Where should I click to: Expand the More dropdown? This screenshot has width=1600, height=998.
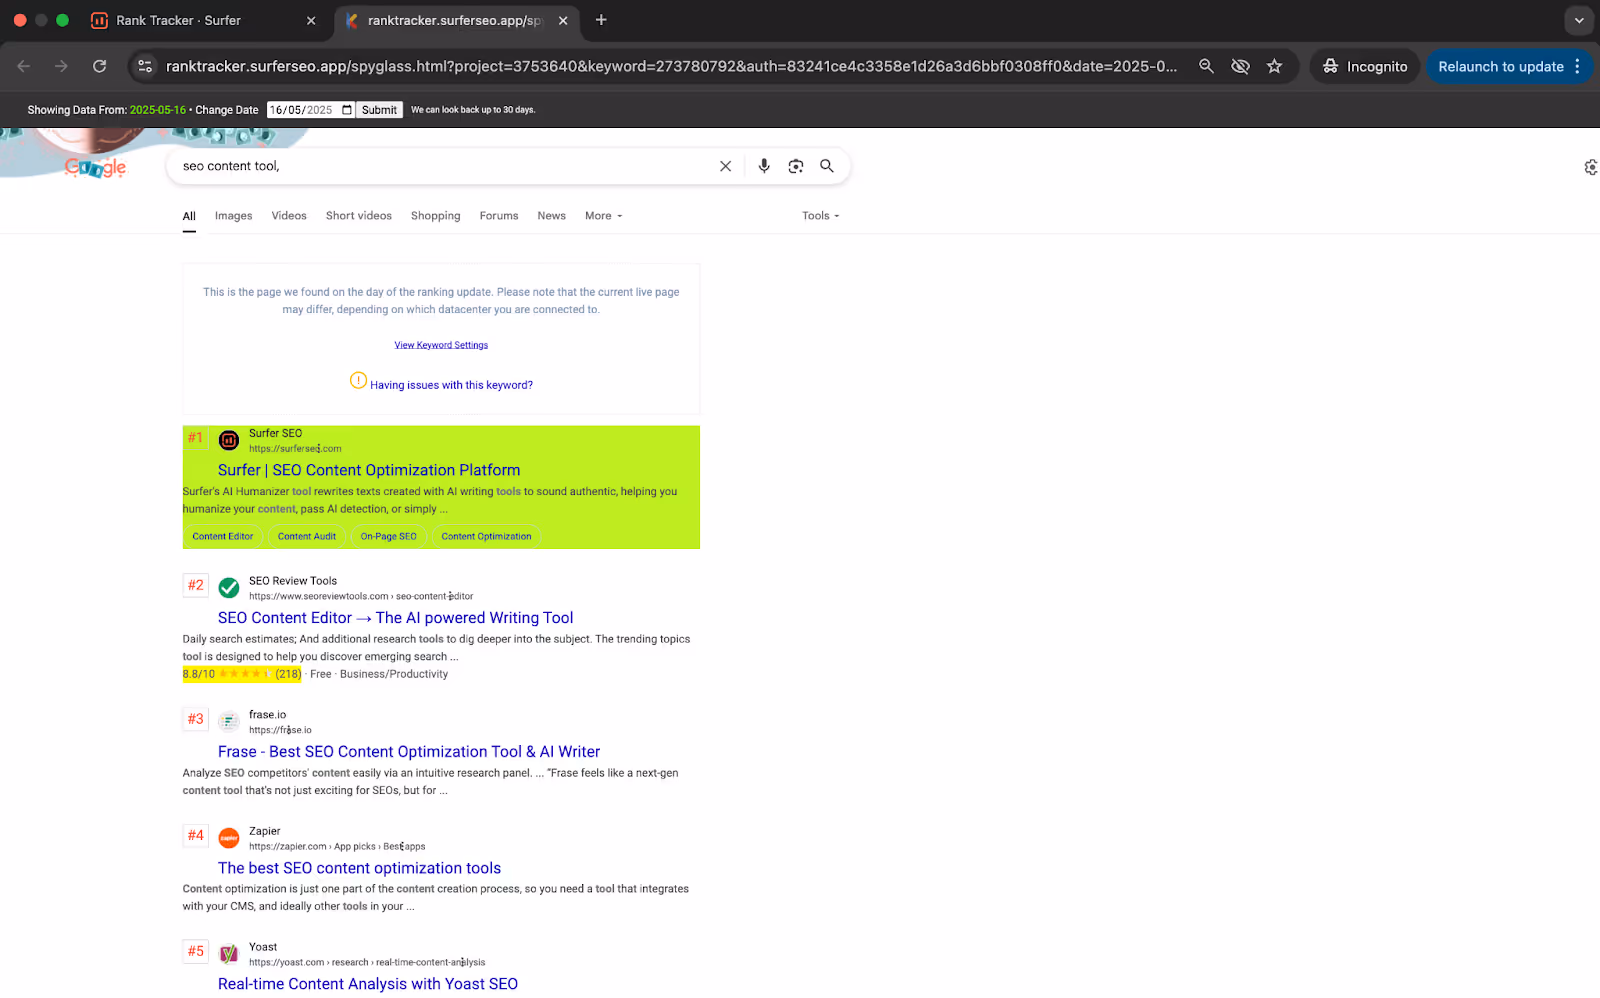(603, 216)
